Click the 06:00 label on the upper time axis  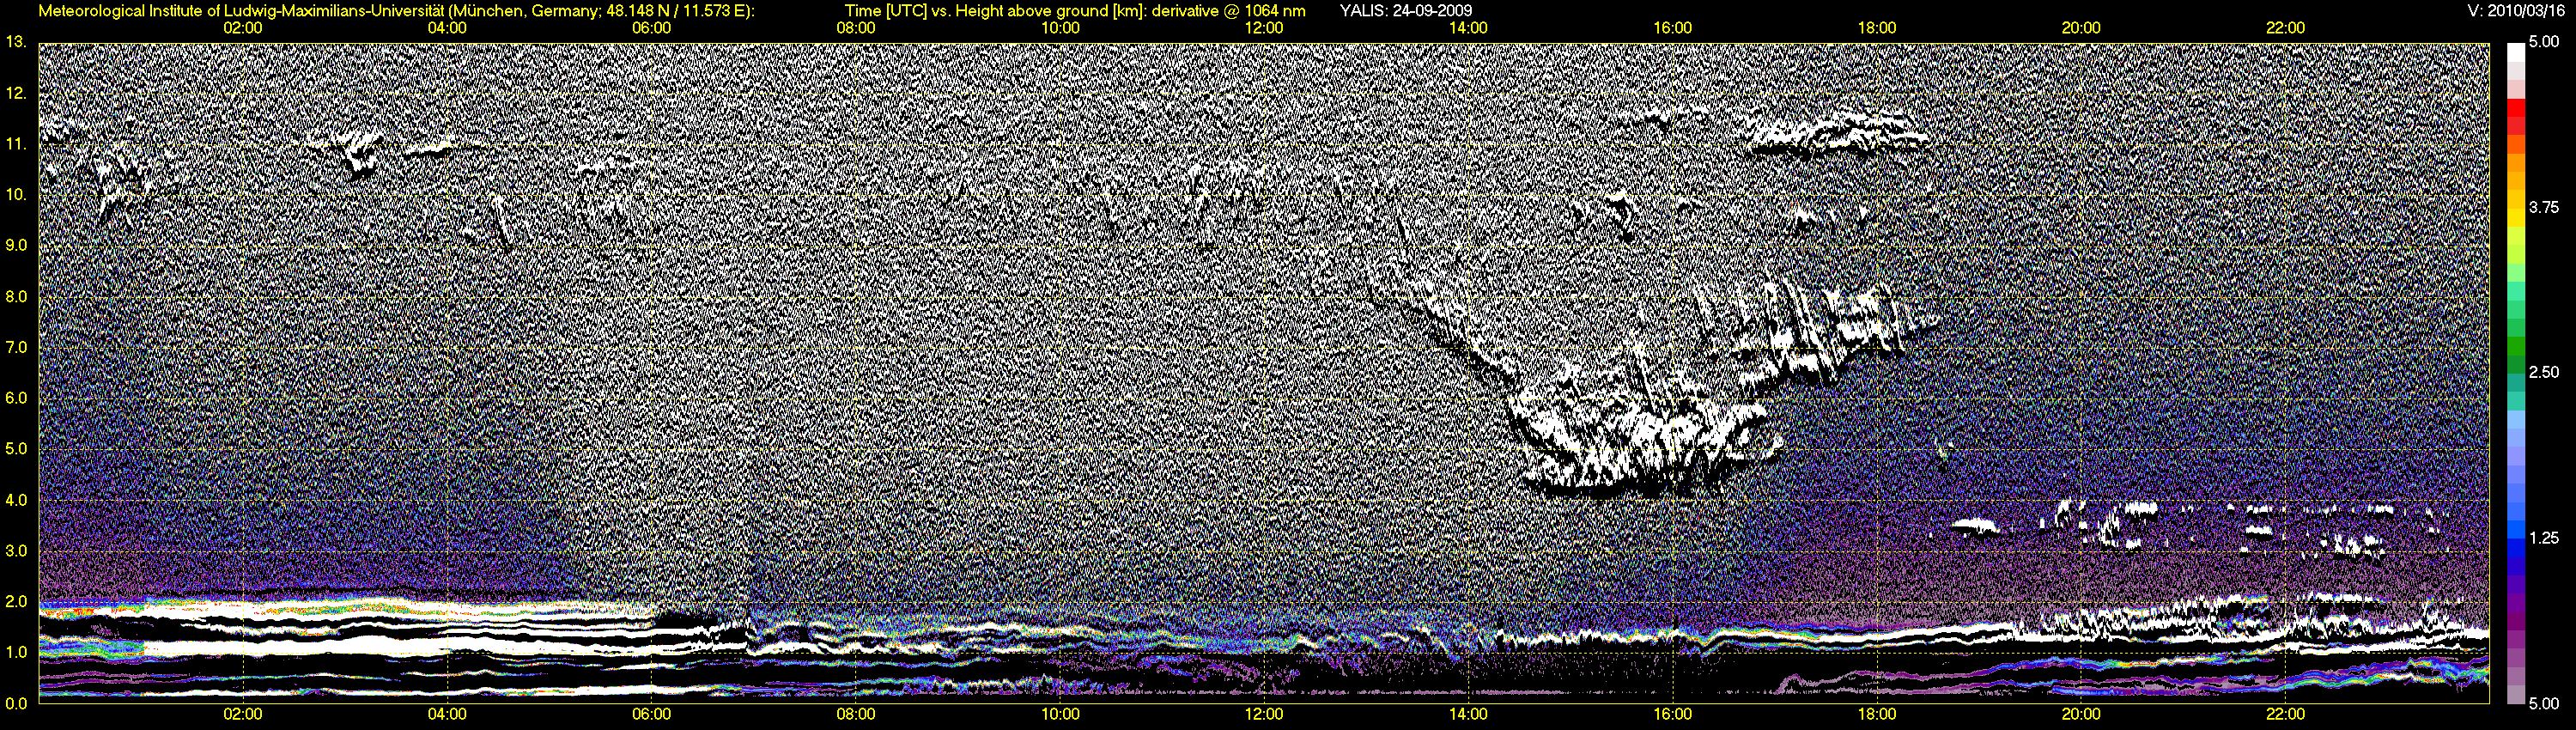(651, 28)
